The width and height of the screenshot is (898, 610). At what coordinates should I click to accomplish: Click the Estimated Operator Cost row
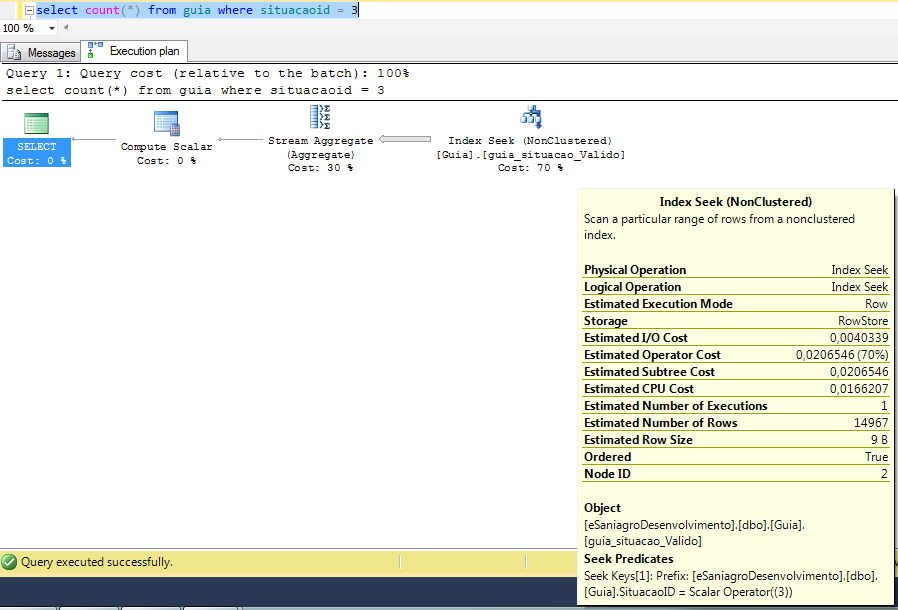[735, 355]
